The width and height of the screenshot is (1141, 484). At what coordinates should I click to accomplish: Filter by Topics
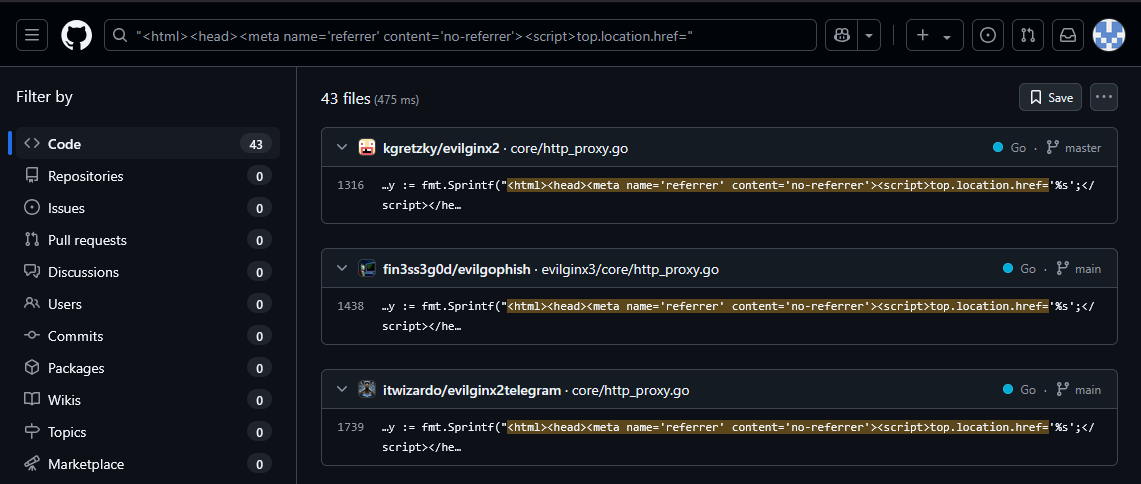148,432
